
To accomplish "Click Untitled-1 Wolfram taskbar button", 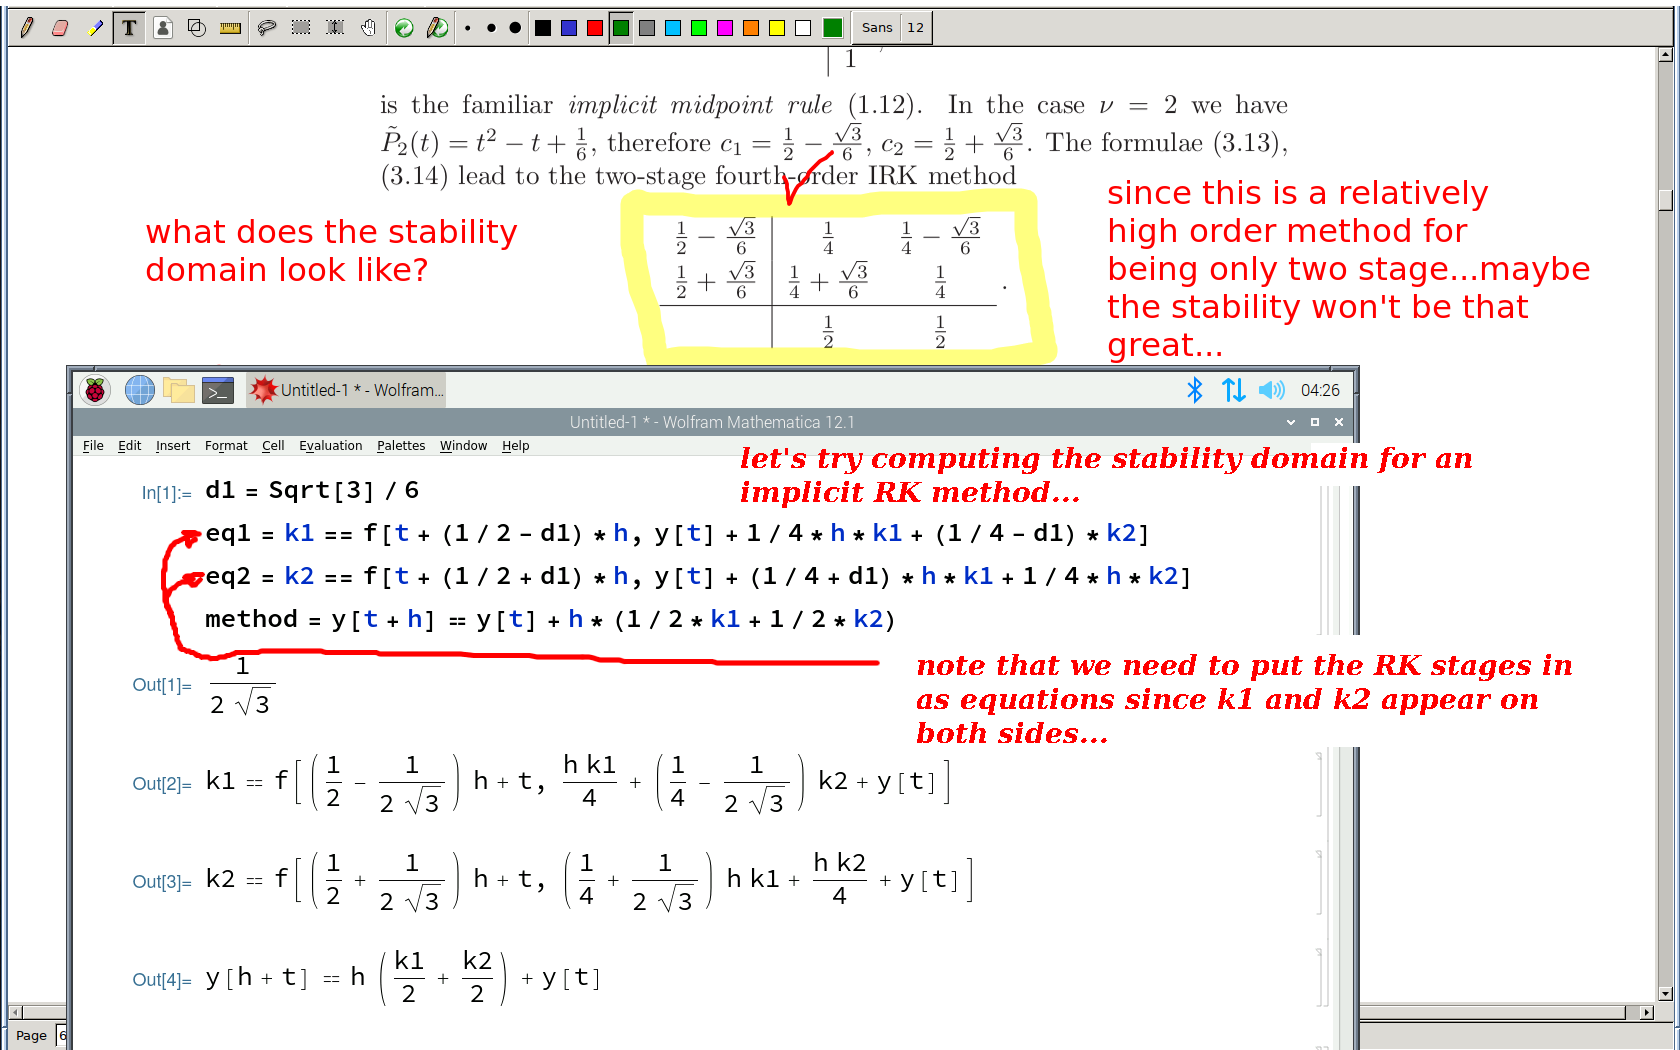I will click(347, 390).
